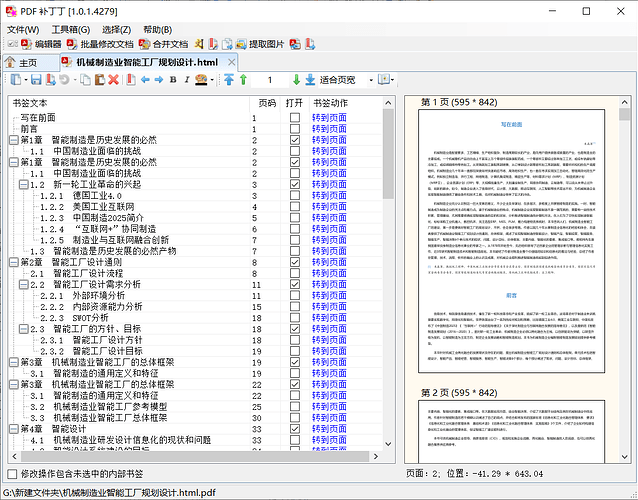Go to previous page with green up arrow
This screenshot has width=638, height=500.
pyautogui.click(x=243, y=79)
